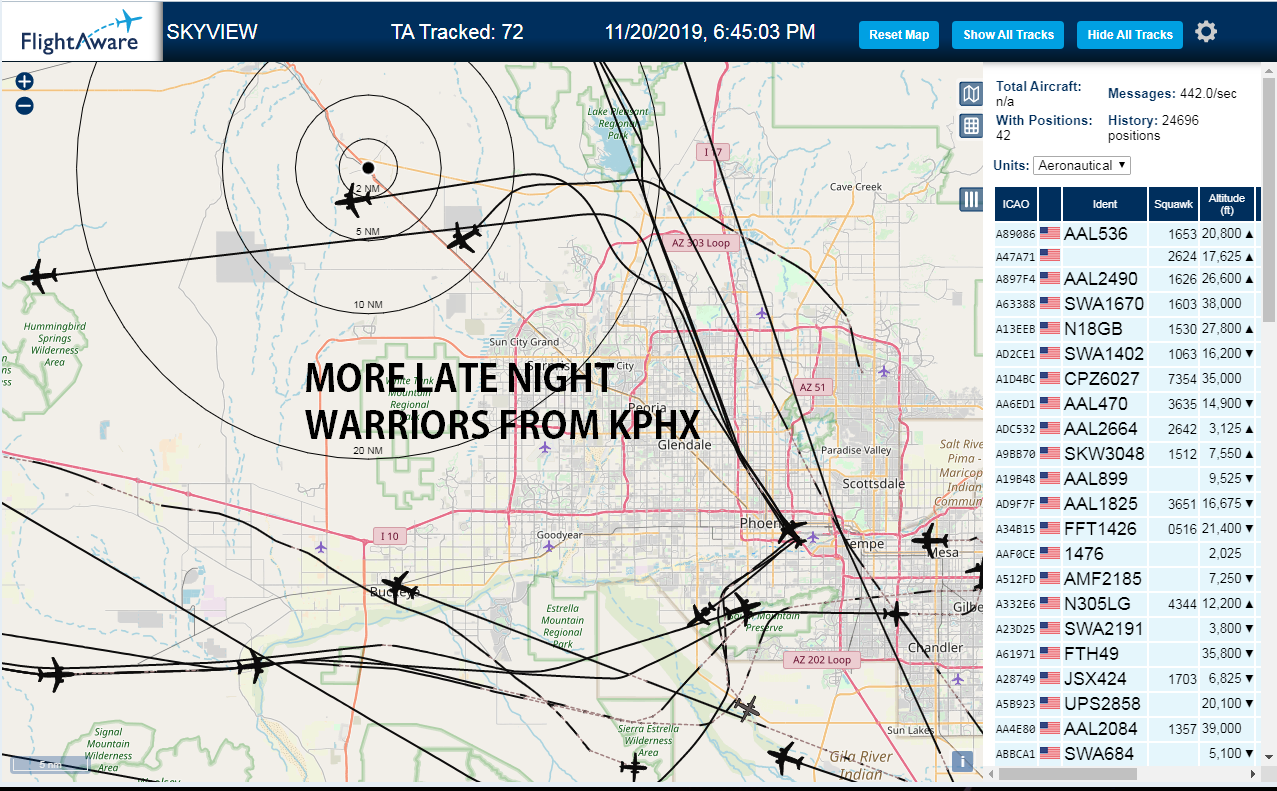Select the site position dot marker
The width and height of the screenshot is (1277, 791).
coord(367,167)
